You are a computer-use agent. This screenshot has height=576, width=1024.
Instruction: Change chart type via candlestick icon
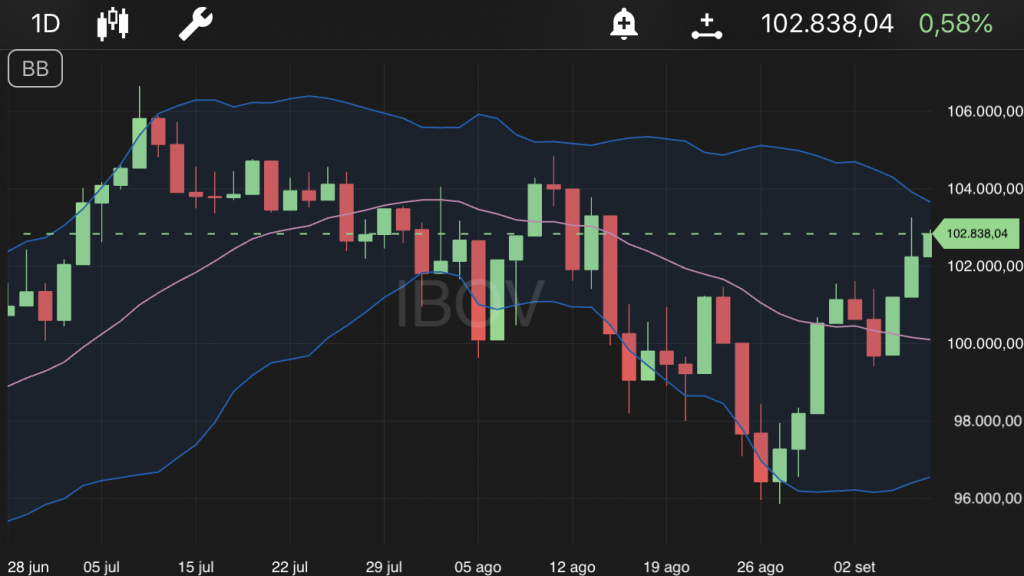[x=112, y=24]
